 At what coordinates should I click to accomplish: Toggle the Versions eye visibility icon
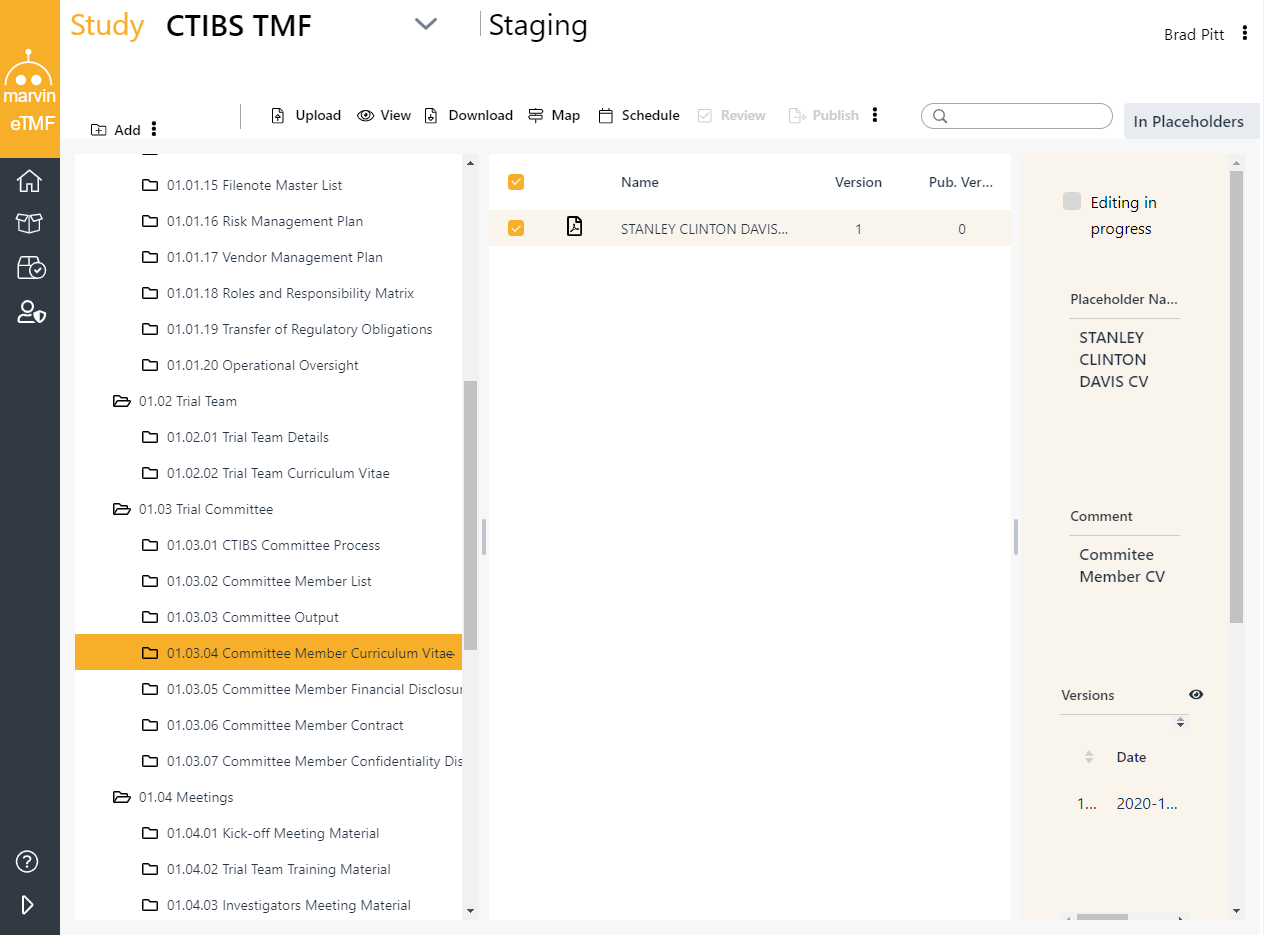(1196, 695)
